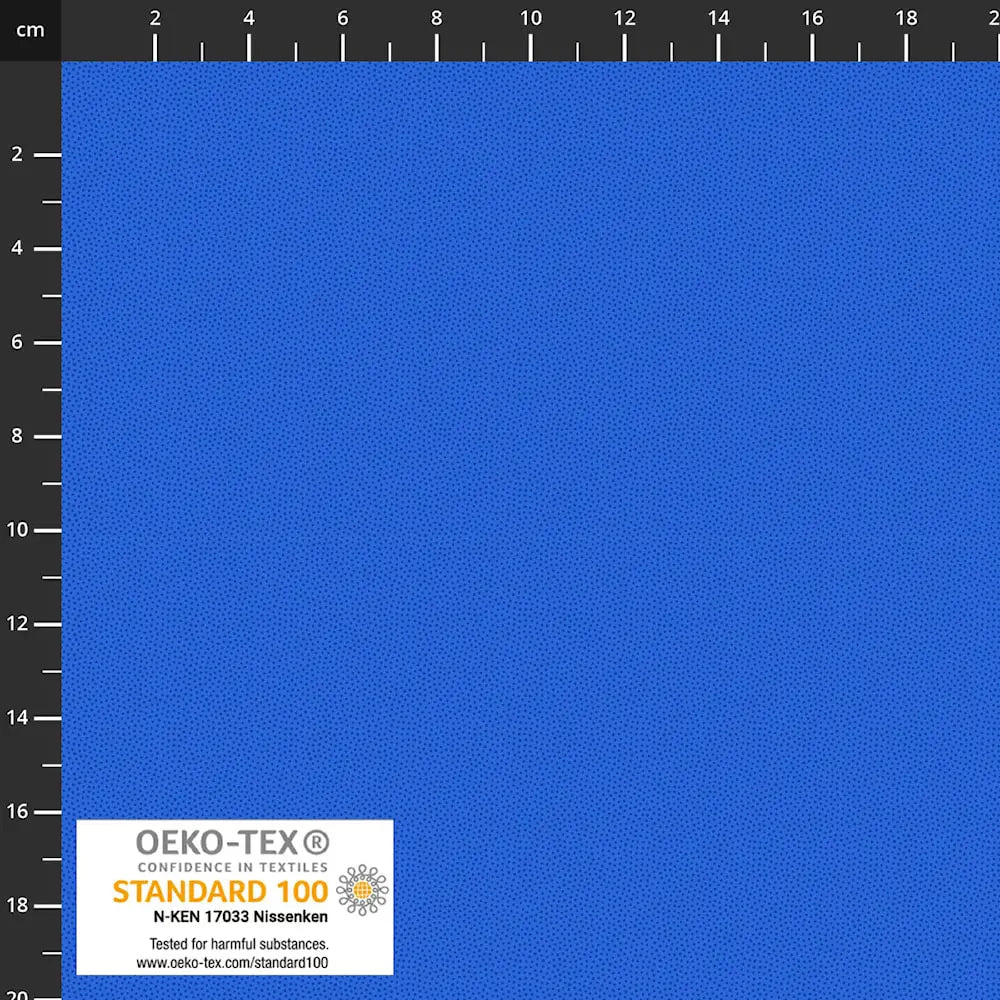Click the 2 on the top ruler
The height and width of the screenshot is (1000, 1000).
pyautogui.click(x=155, y=19)
